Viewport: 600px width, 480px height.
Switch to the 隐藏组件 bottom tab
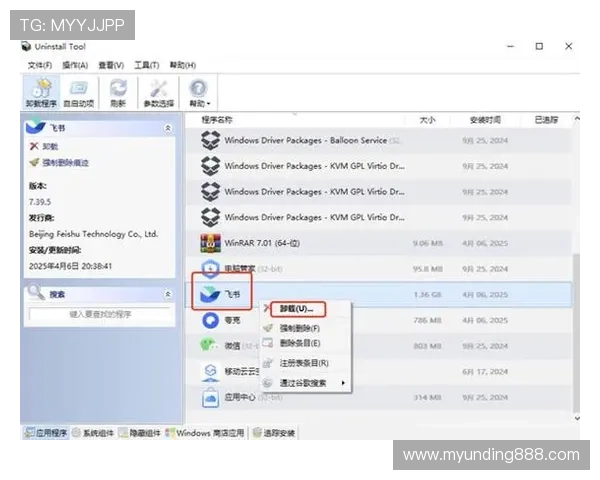pyautogui.click(x=140, y=433)
